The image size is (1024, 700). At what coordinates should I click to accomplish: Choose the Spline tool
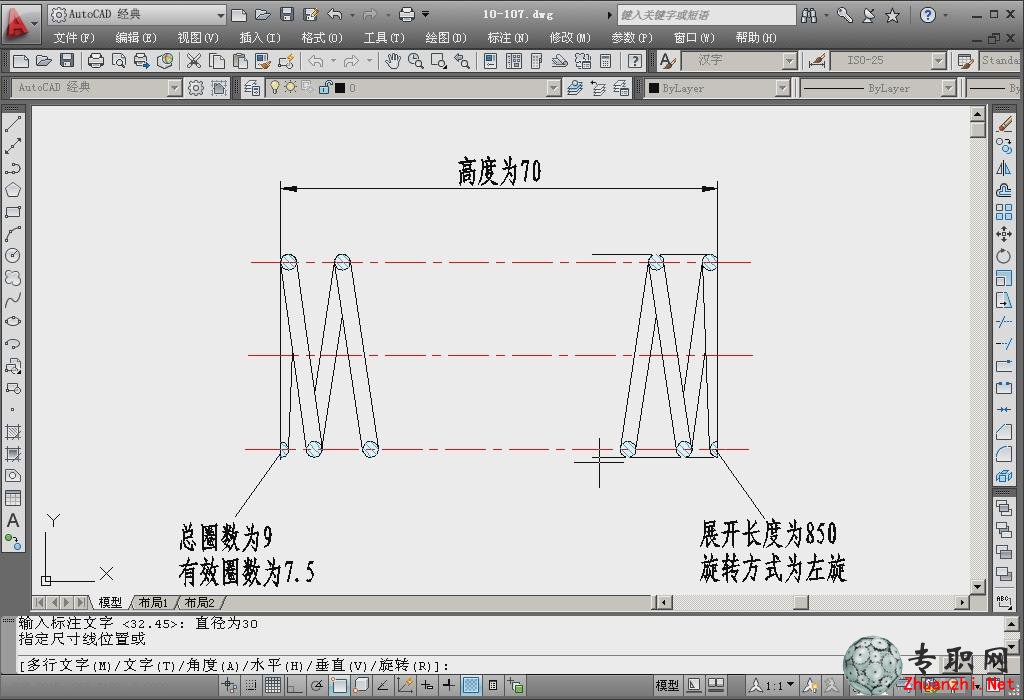pyautogui.click(x=13, y=300)
